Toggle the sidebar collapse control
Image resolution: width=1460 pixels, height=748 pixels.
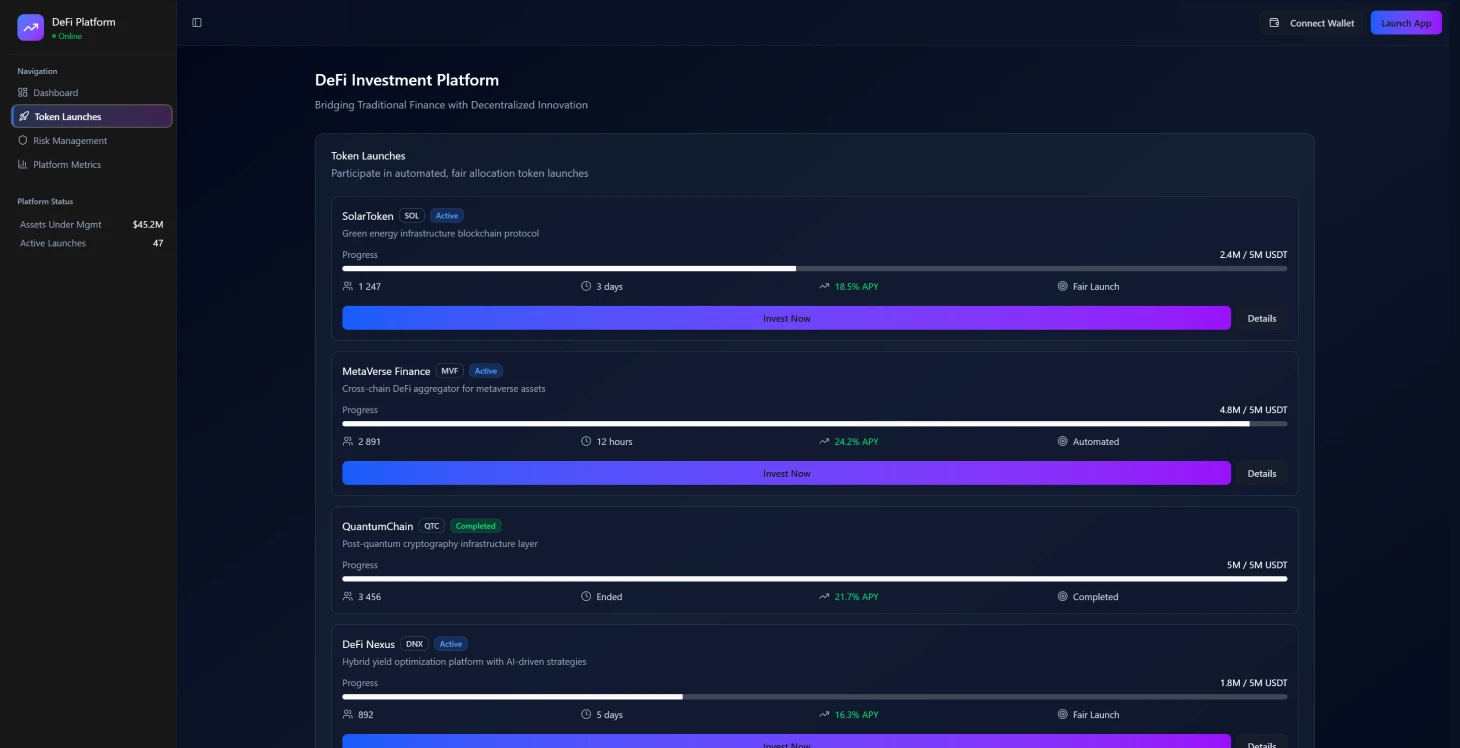tap(196, 22)
